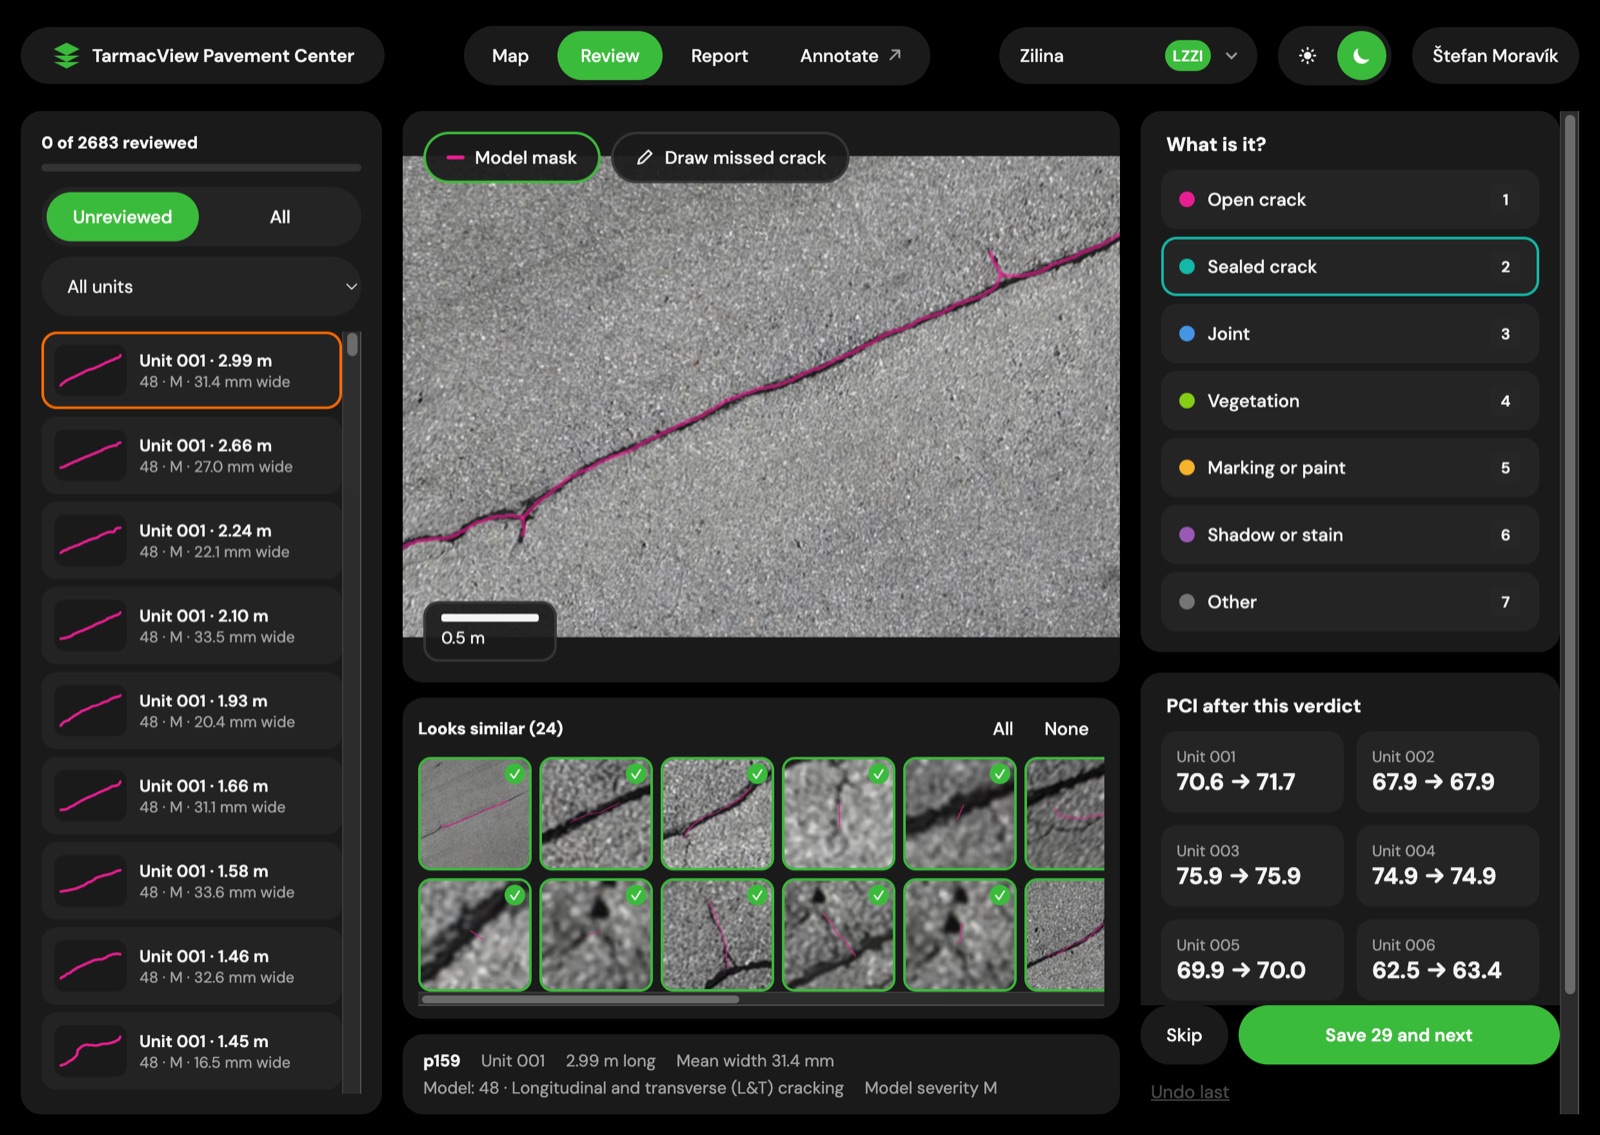Open the Report tab
This screenshot has height=1135, width=1600.
tap(719, 56)
